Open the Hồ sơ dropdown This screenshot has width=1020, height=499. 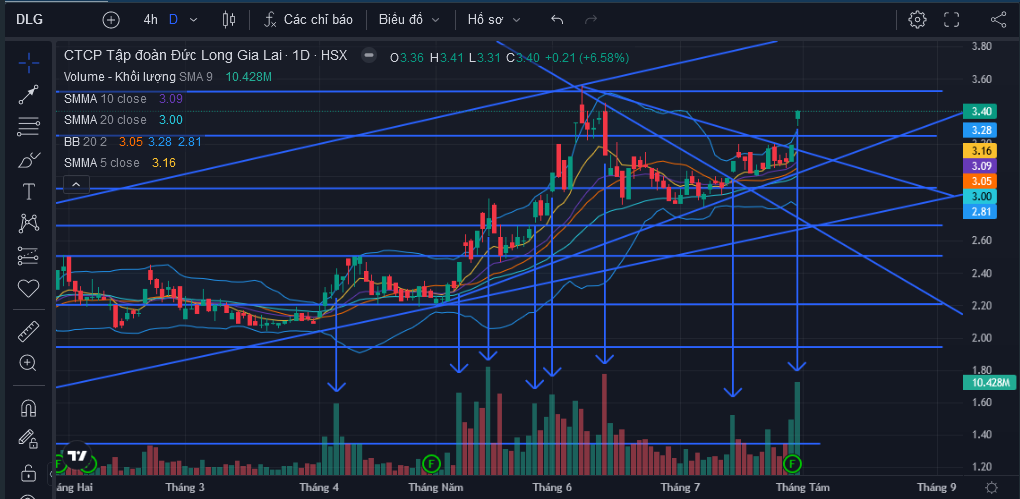tap(494, 20)
